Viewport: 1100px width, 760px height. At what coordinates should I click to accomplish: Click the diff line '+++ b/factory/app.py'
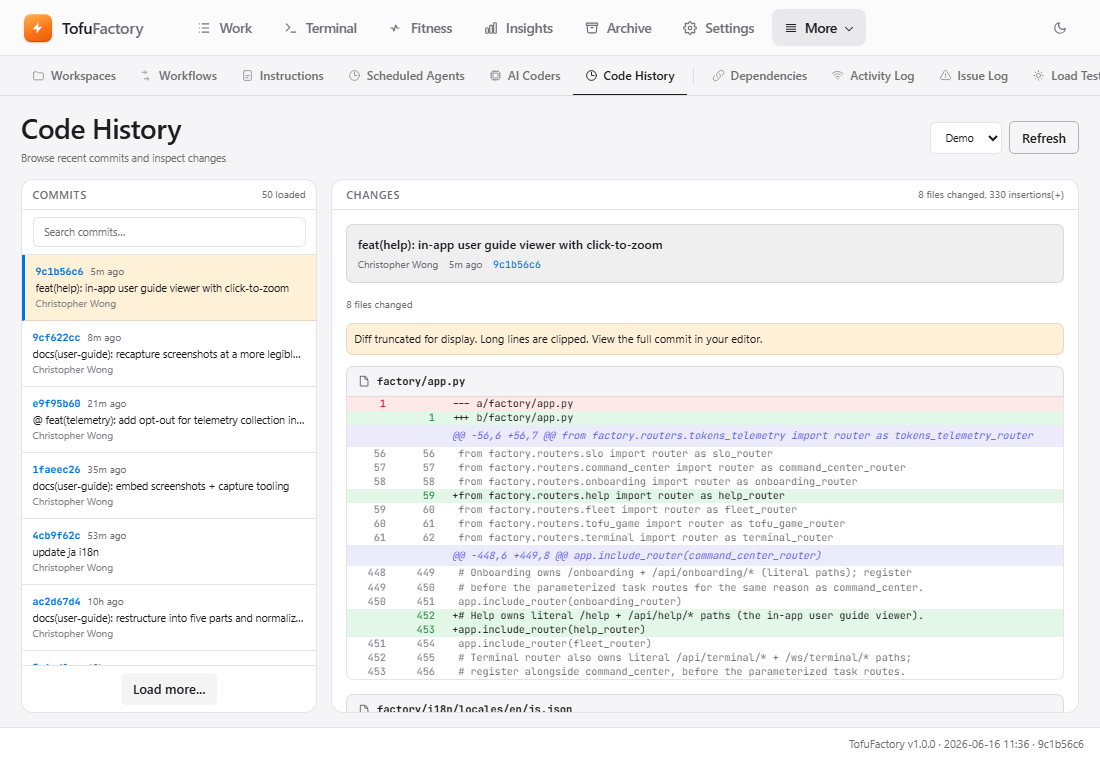pos(704,418)
